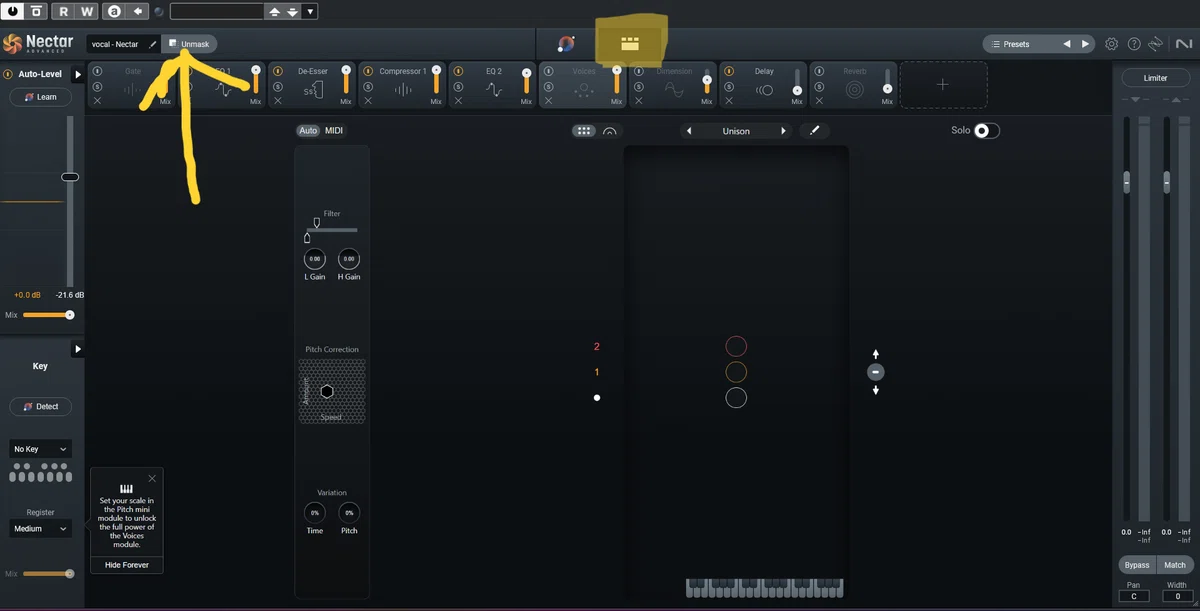Open Nectar settings gear
The height and width of the screenshot is (611, 1200).
[x=1112, y=44]
